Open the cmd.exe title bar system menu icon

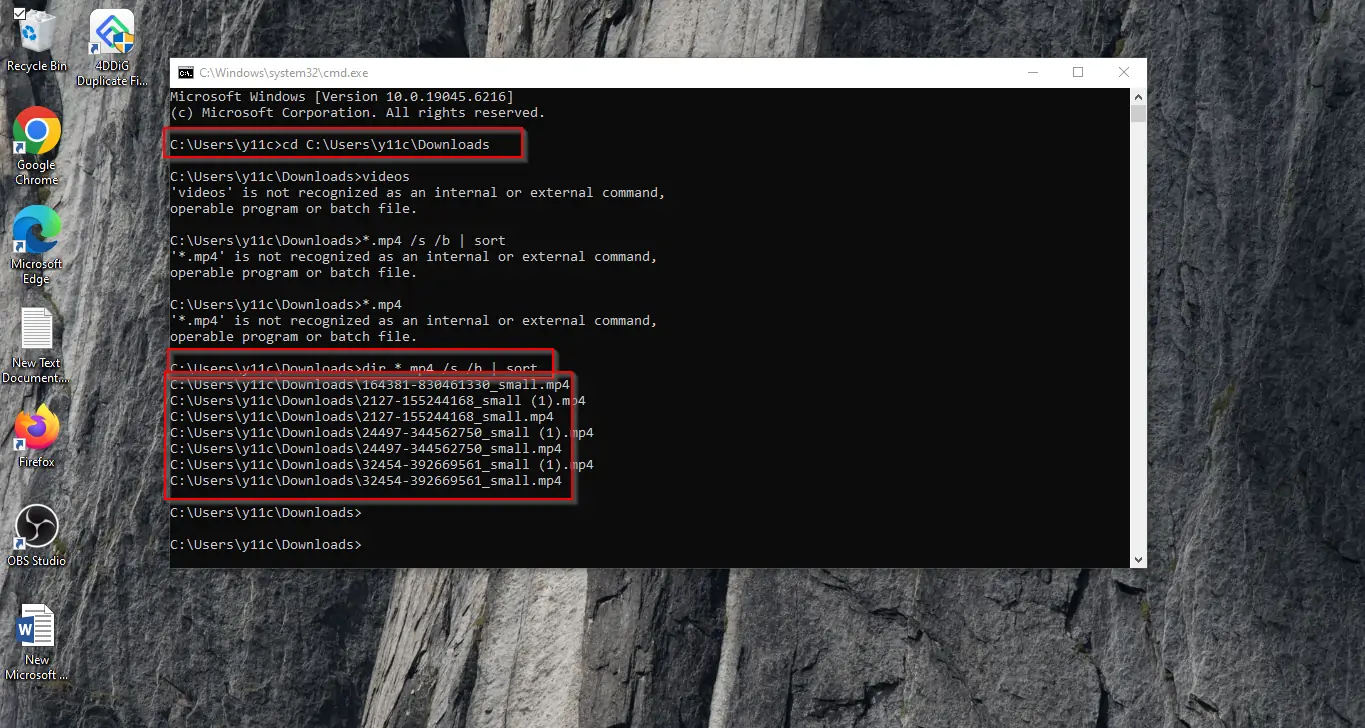(x=186, y=73)
